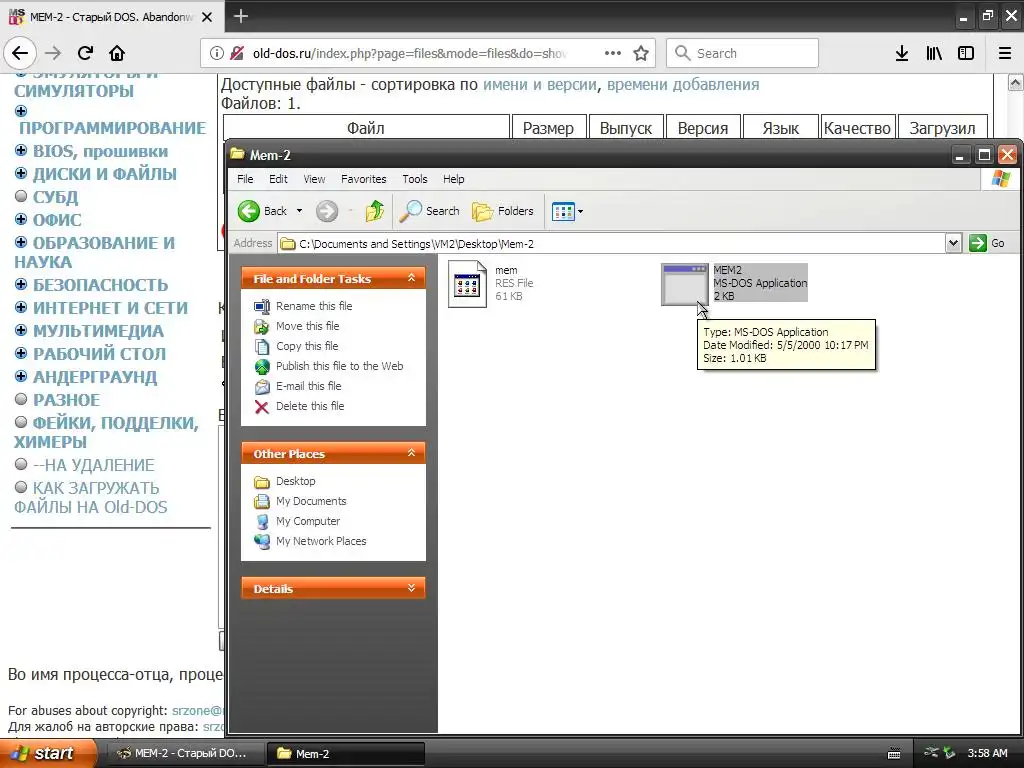Go to Desktop in Other Places
This screenshot has width=1024, height=768.
point(295,481)
